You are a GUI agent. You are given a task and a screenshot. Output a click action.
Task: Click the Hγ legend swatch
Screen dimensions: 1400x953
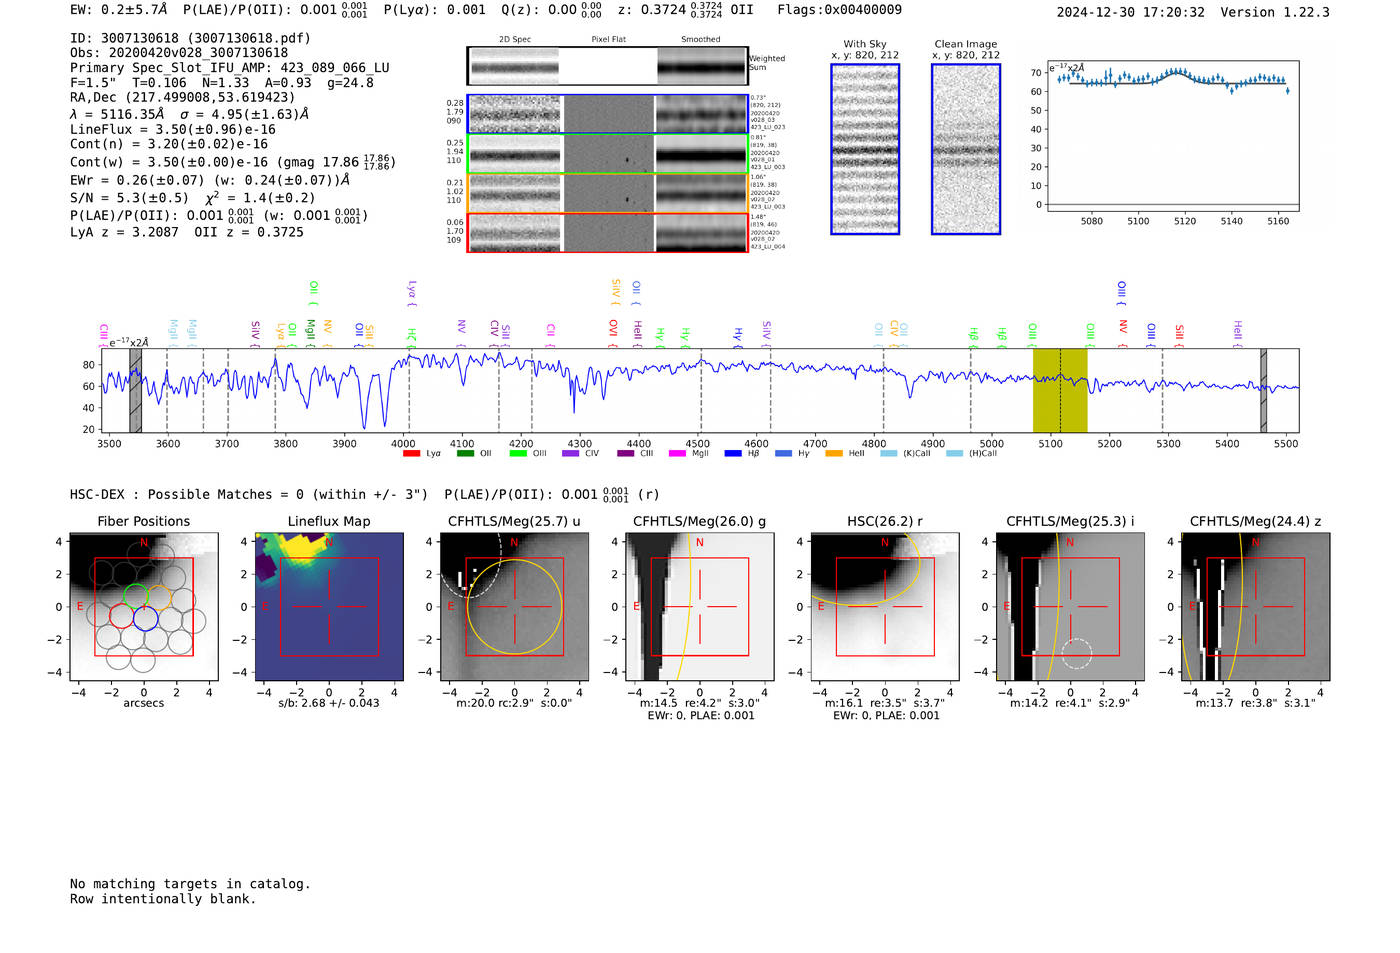(783, 454)
